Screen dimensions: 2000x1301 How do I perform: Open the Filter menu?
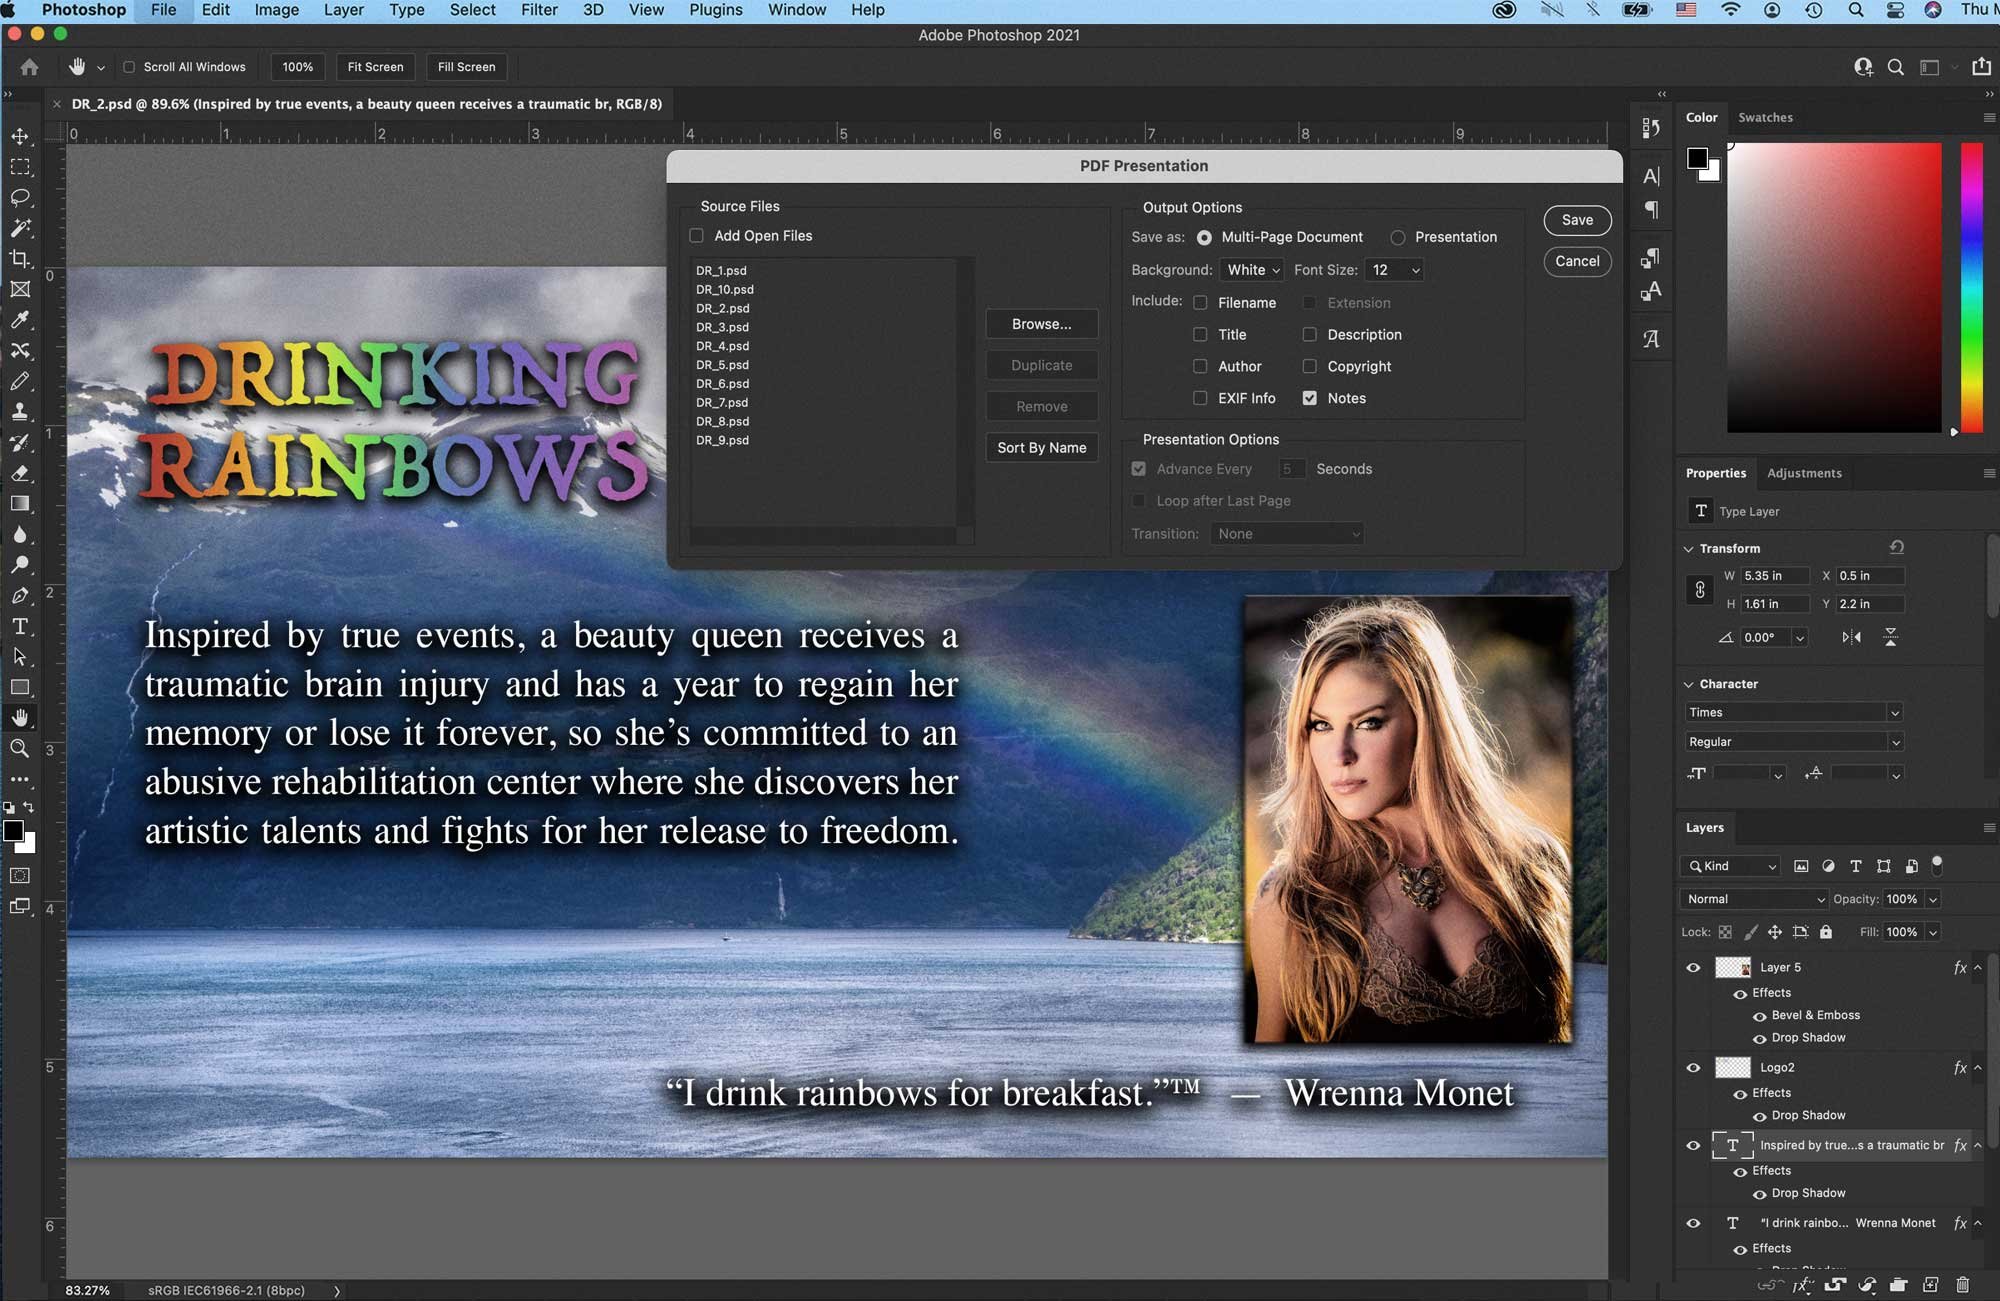(539, 10)
